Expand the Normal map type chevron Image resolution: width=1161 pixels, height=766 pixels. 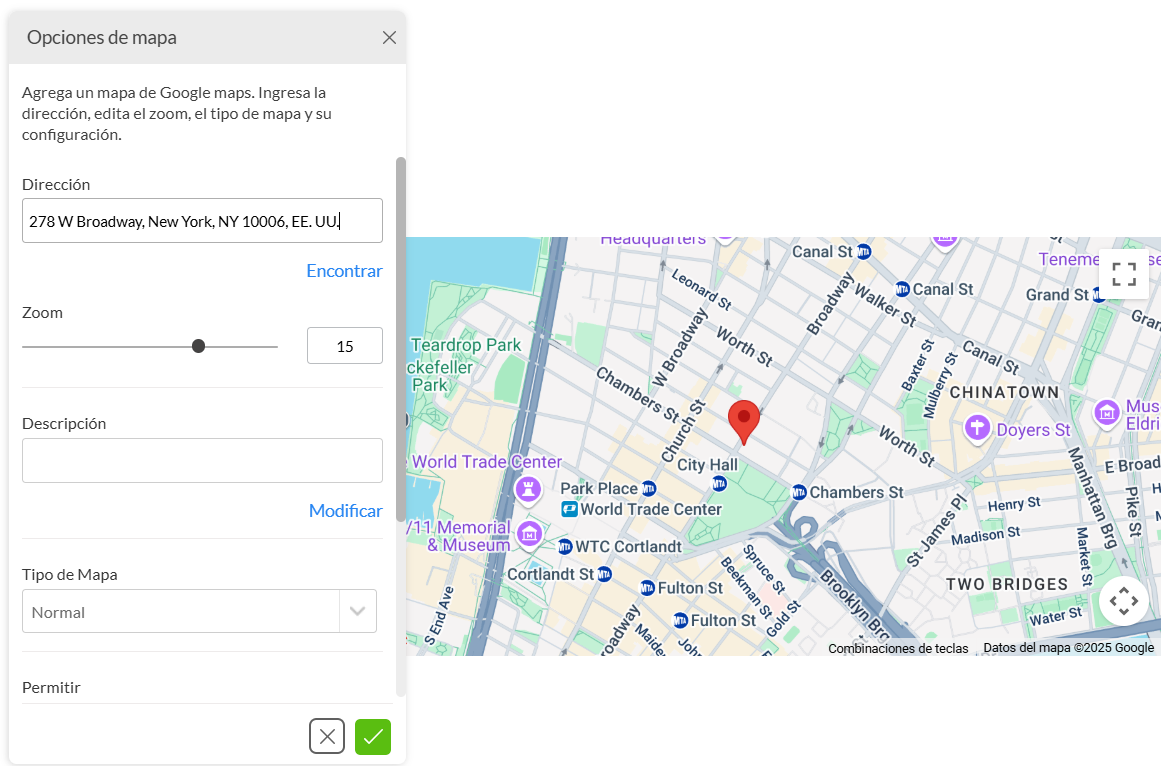click(358, 611)
